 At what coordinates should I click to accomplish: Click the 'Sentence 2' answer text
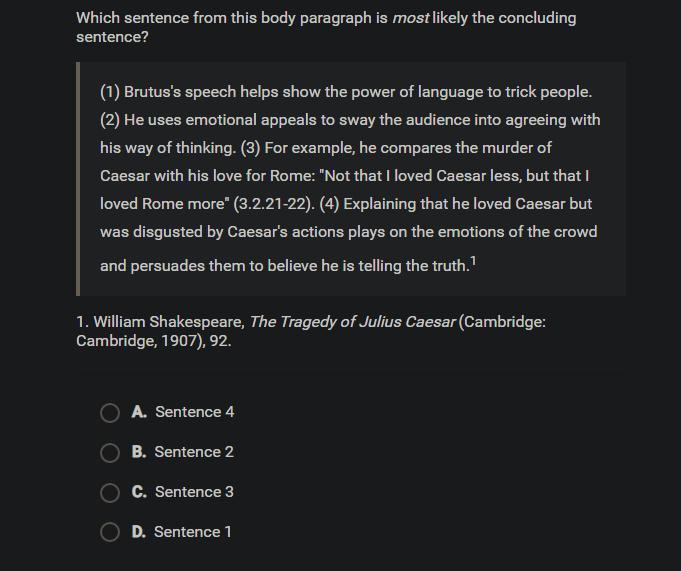click(x=194, y=452)
